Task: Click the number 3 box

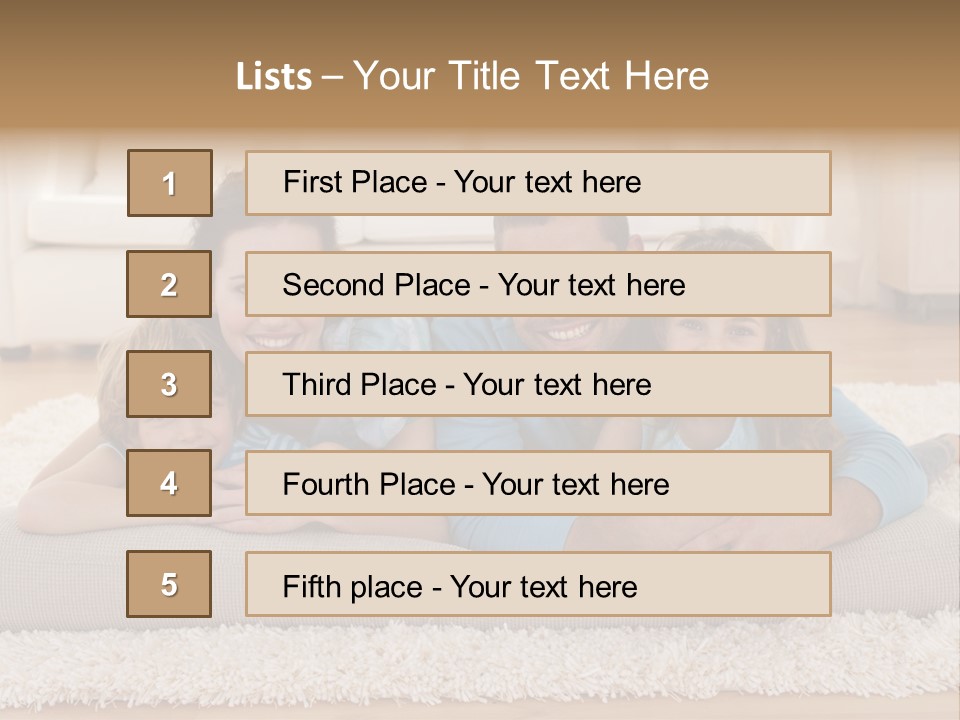Action: point(170,384)
